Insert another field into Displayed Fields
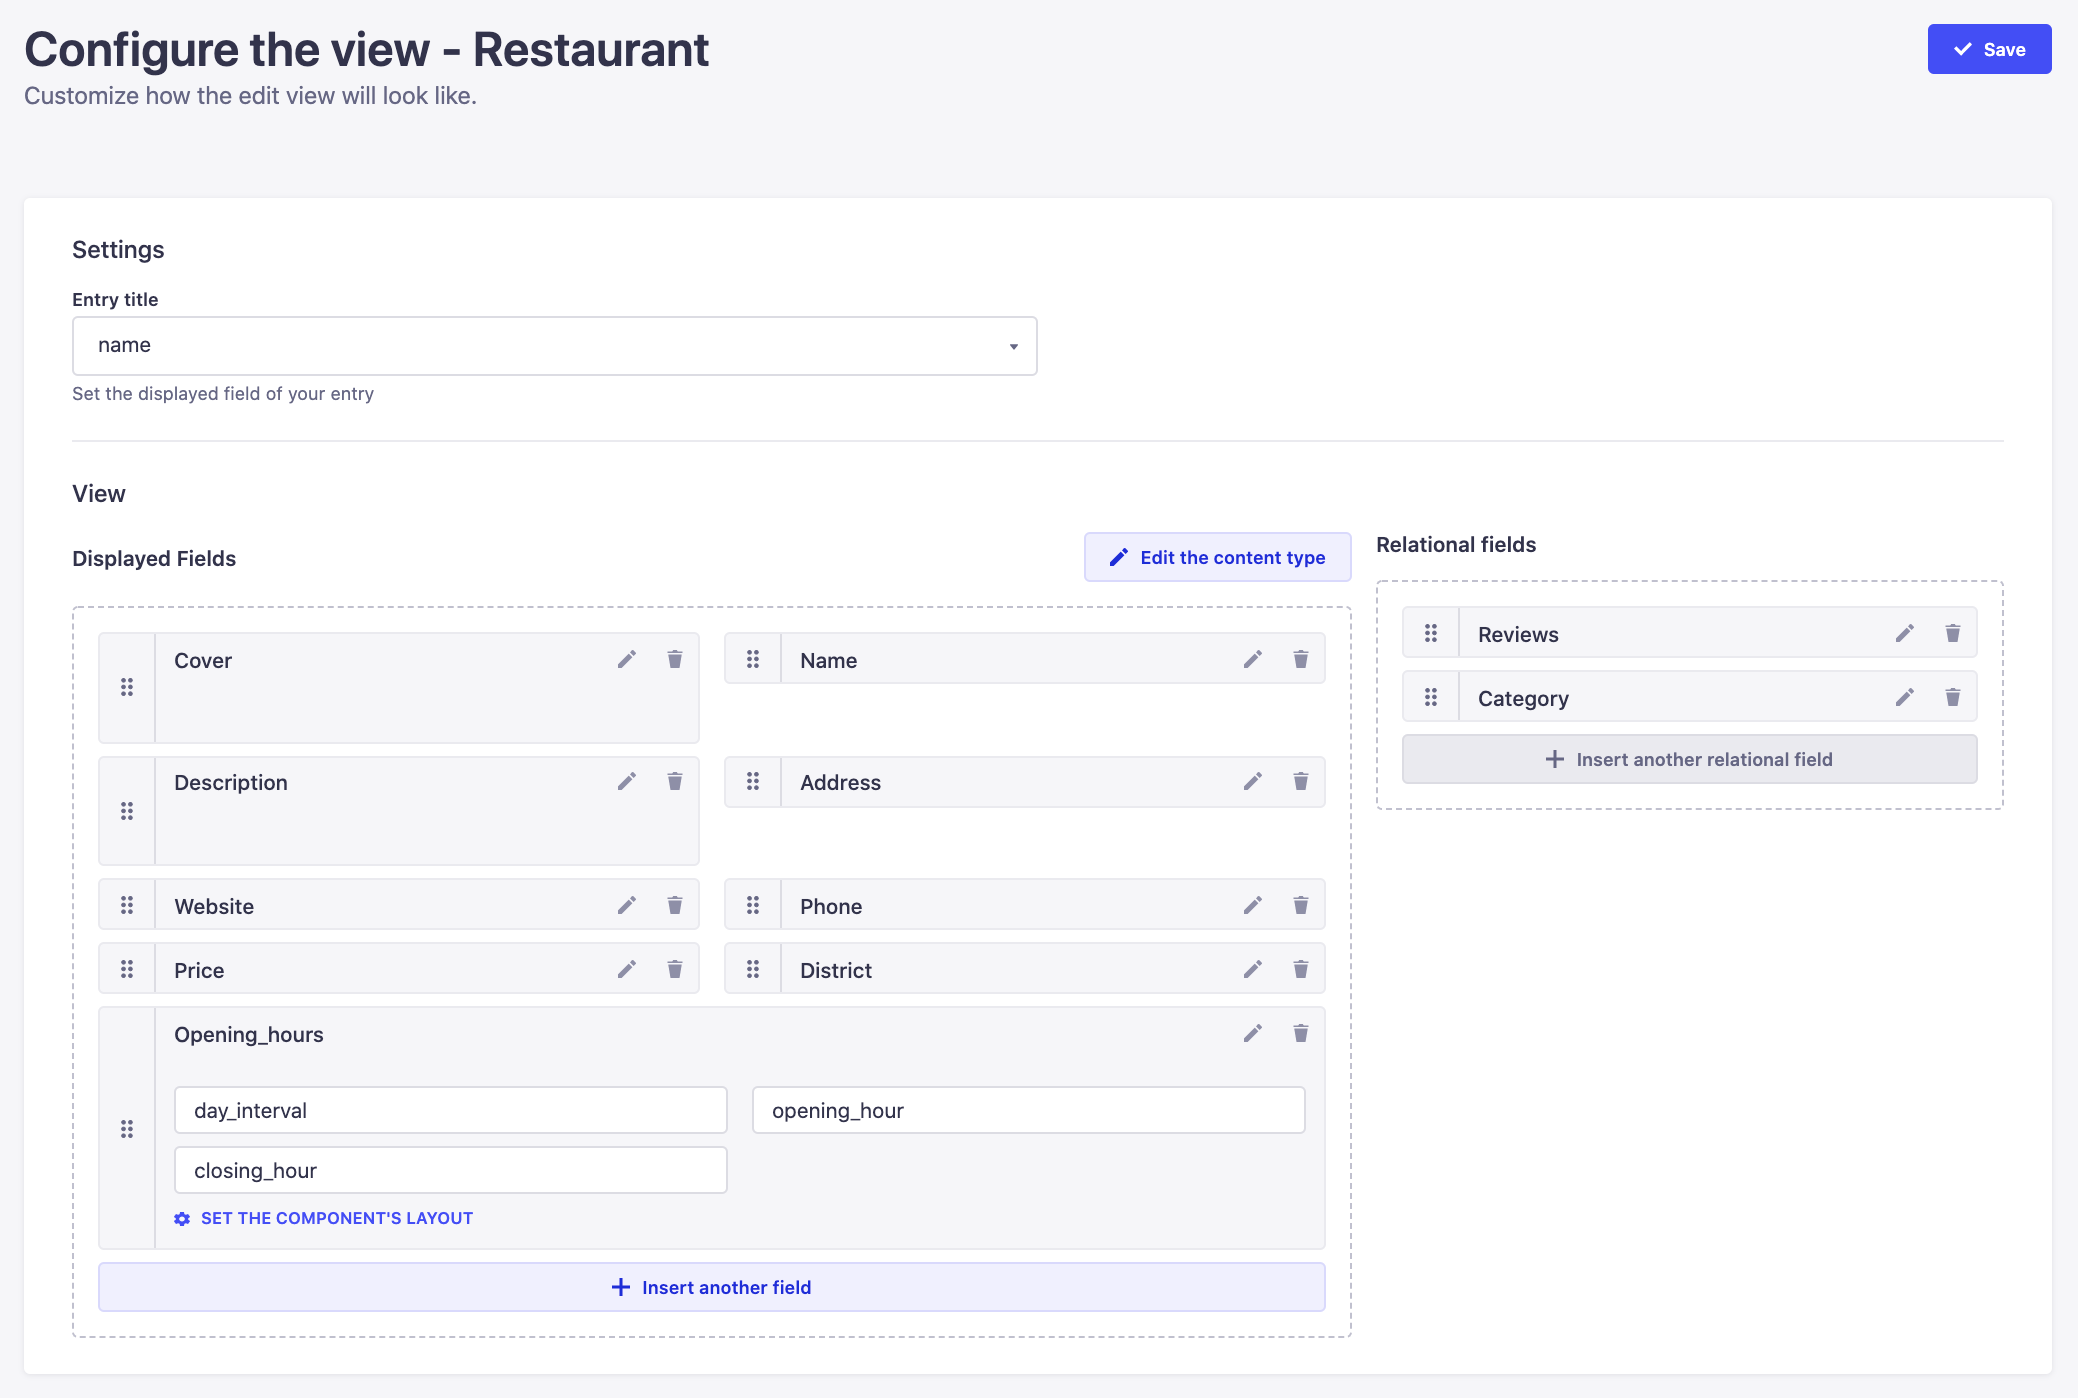 point(712,1287)
